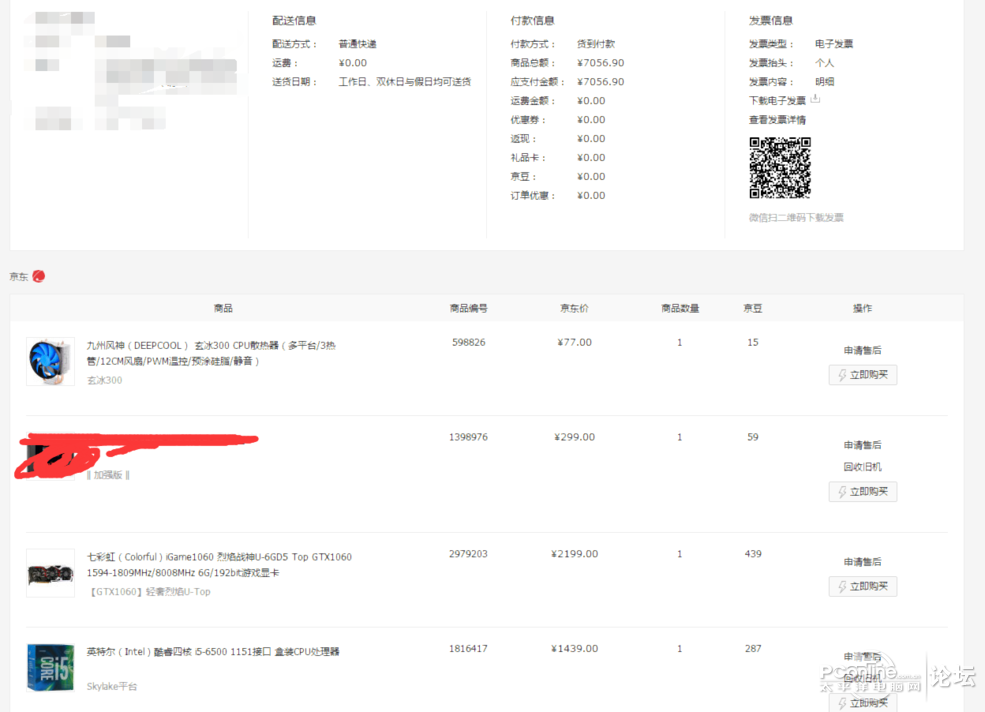Click the ¥1439.00 price

tap(574, 649)
